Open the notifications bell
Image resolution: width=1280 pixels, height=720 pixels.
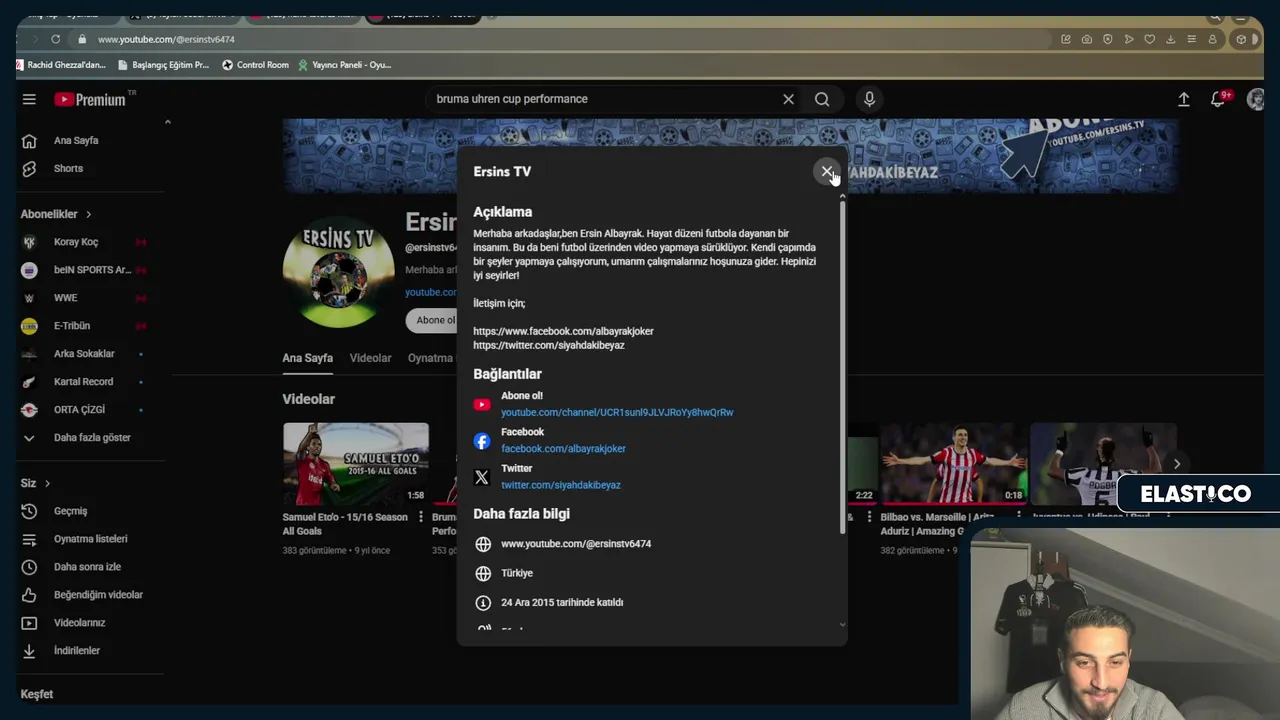(x=1218, y=99)
